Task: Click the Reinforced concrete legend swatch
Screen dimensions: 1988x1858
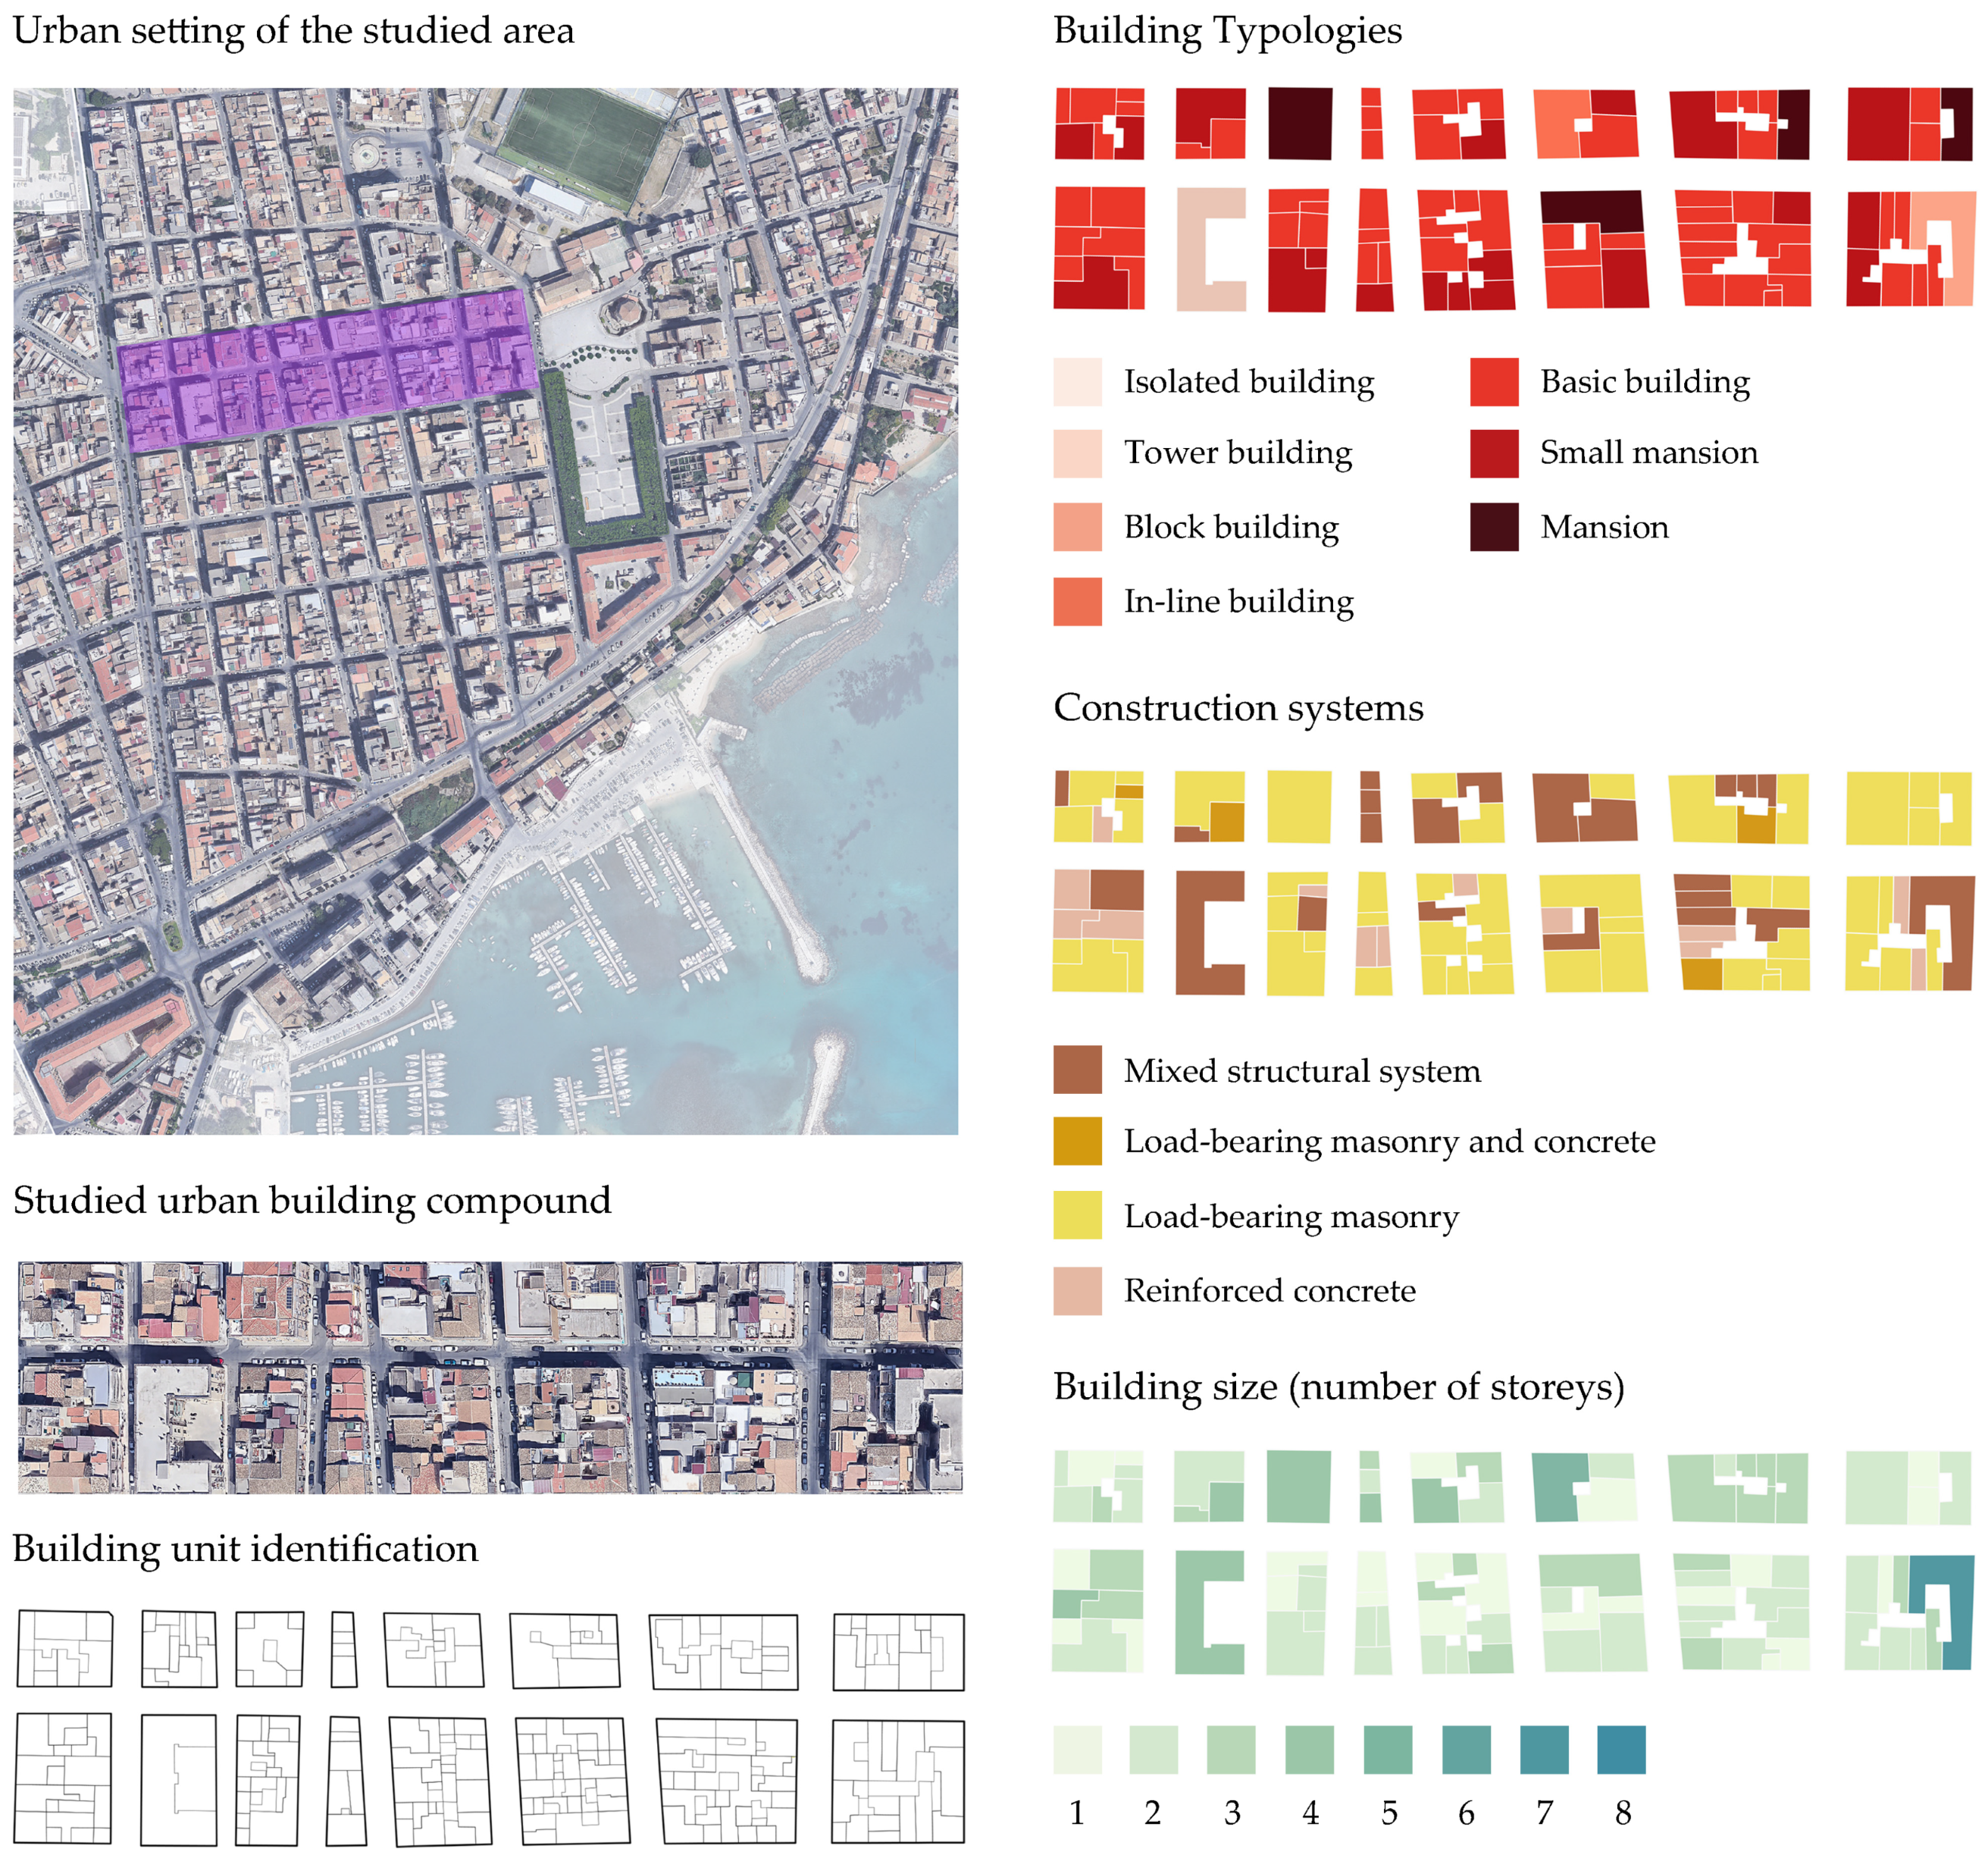Action: [x=1077, y=1290]
